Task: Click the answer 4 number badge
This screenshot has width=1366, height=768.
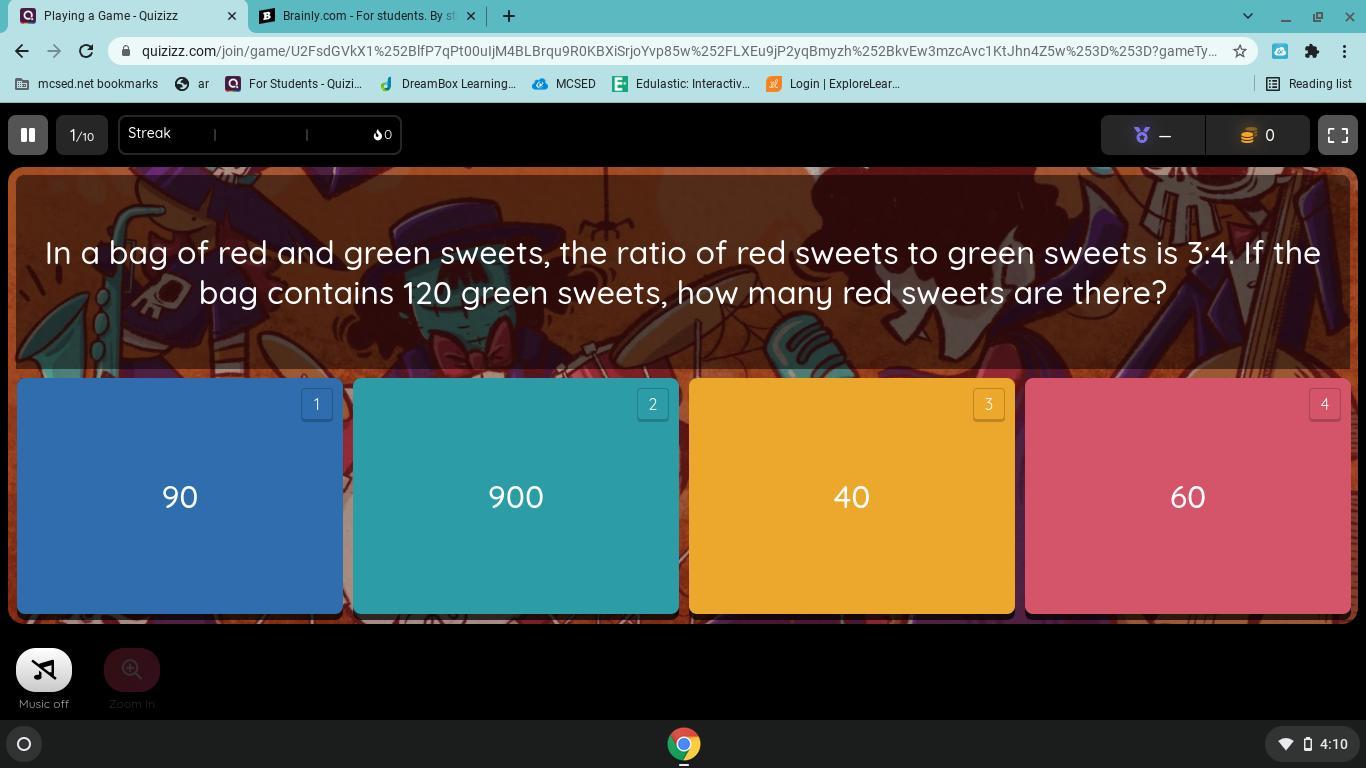Action: tap(1325, 405)
